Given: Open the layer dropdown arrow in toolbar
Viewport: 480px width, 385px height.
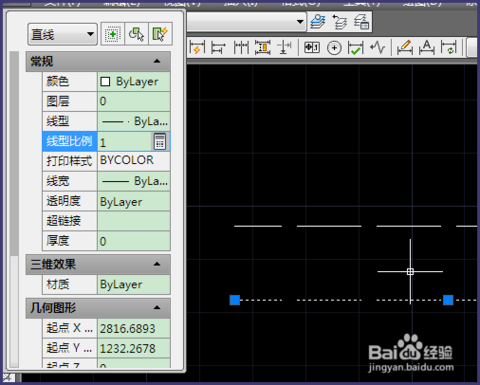Looking at the screenshot, I should coord(300,22).
